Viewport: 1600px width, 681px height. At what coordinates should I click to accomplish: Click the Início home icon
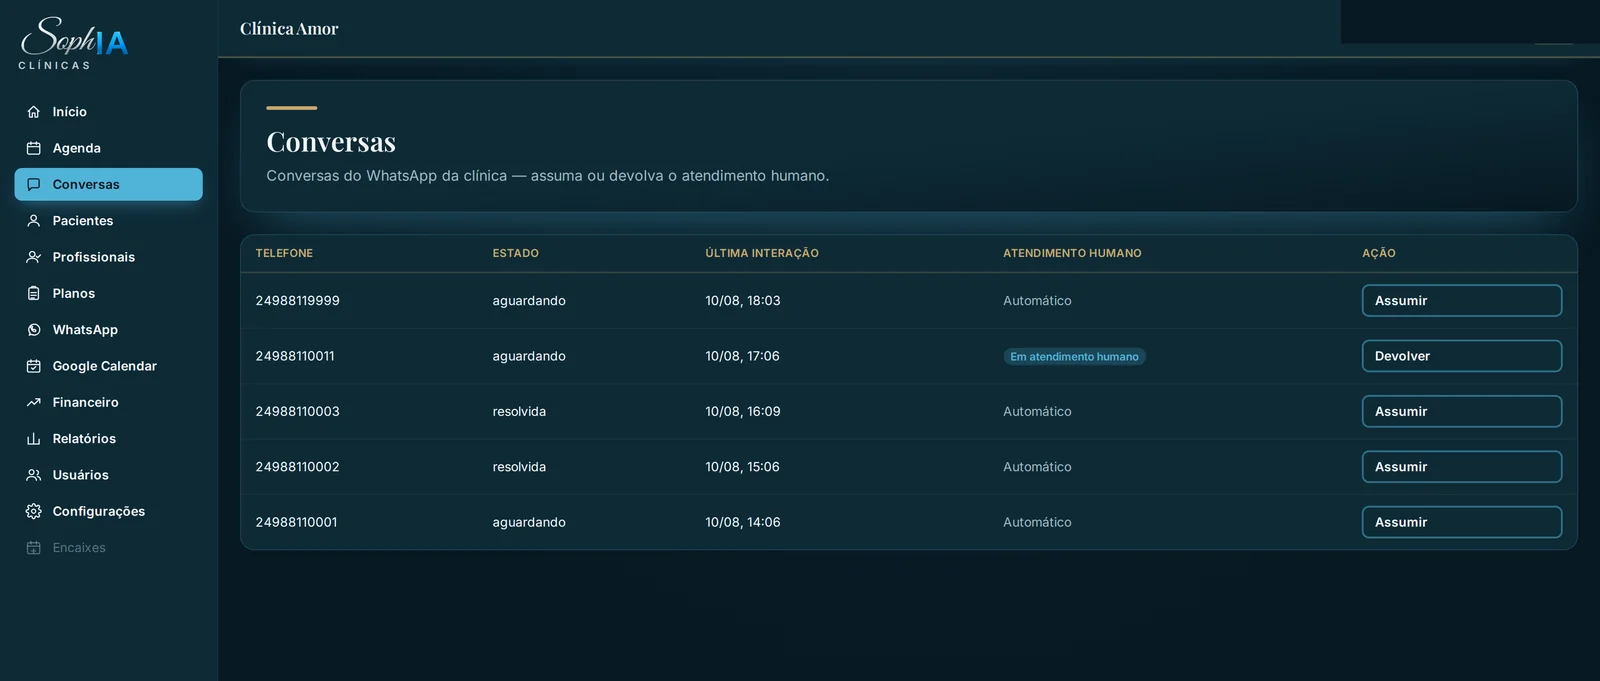click(33, 112)
